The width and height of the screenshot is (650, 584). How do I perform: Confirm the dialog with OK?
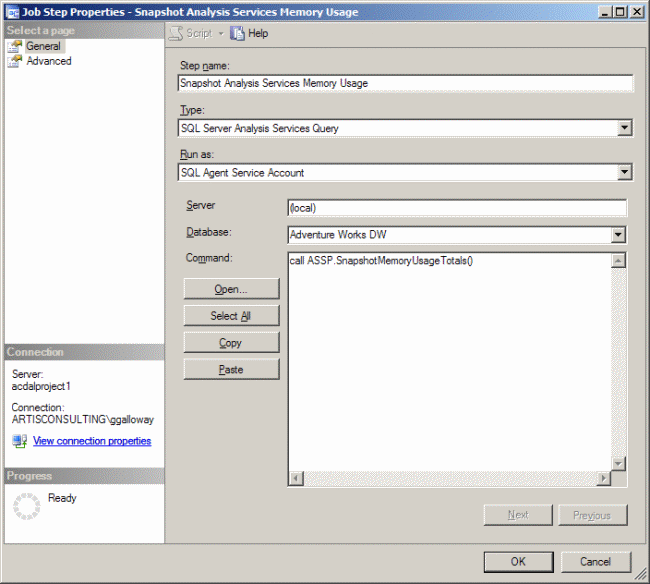[518, 561]
